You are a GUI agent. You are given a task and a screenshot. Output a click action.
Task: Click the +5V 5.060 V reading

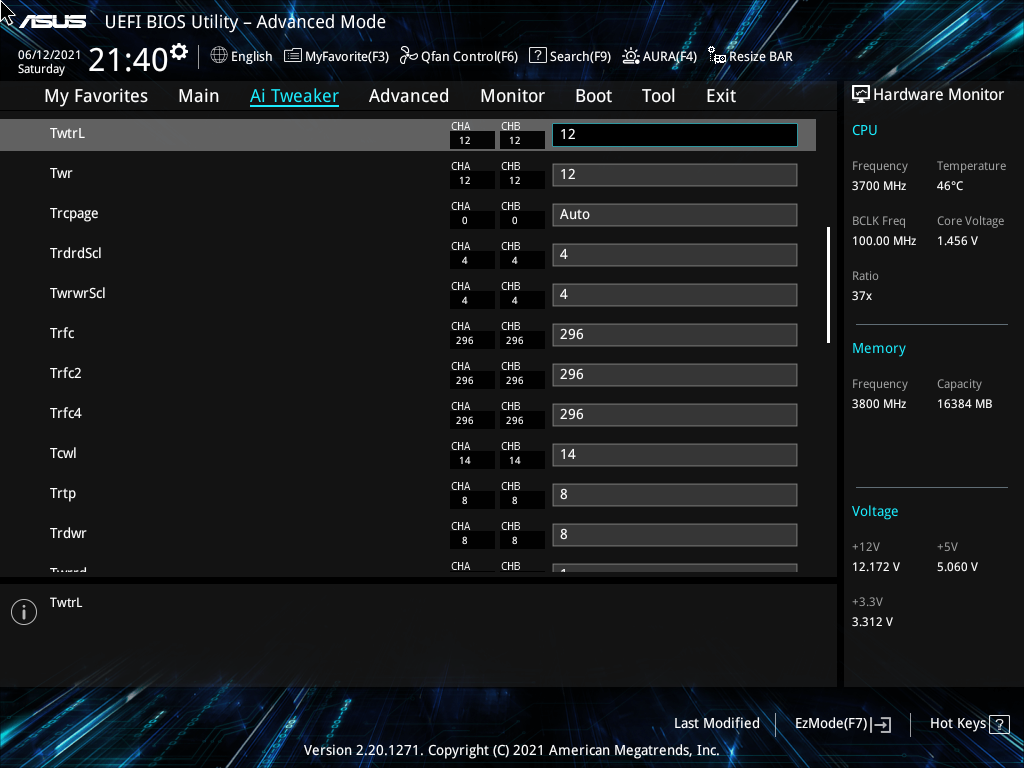[x=957, y=567]
